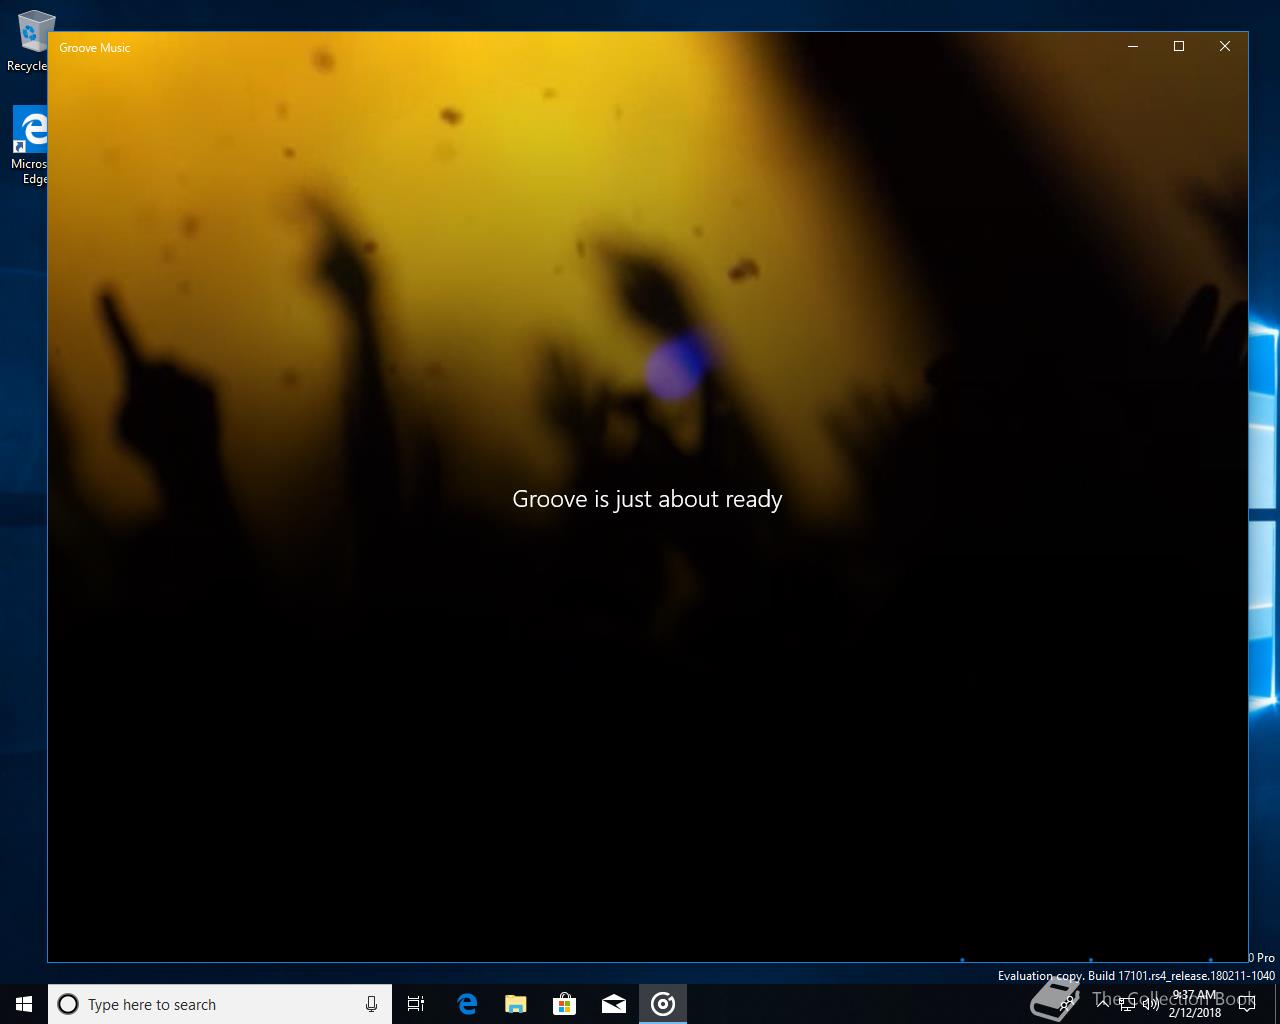This screenshot has height=1024, width=1280.
Task: Close the Groove Music window
Action: click(x=1225, y=46)
